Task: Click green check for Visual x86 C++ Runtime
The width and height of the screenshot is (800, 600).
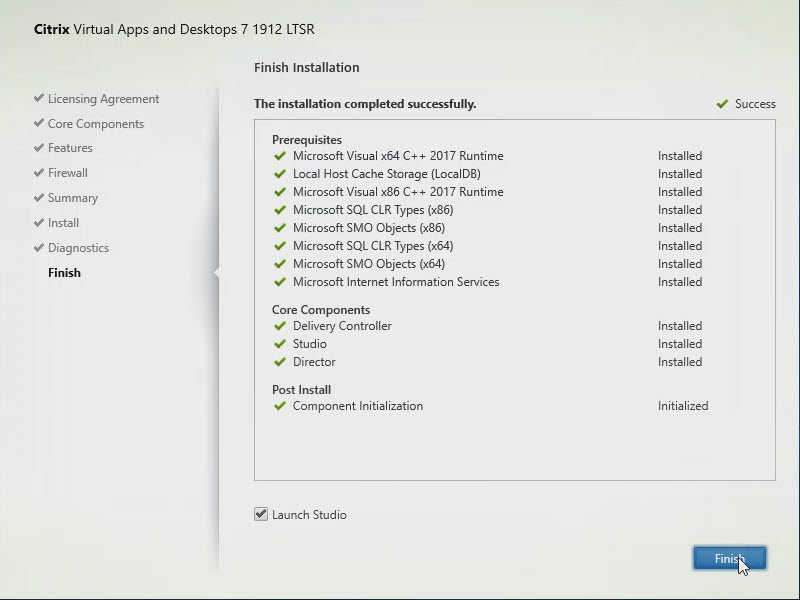Action: pyautogui.click(x=280, y=192)
